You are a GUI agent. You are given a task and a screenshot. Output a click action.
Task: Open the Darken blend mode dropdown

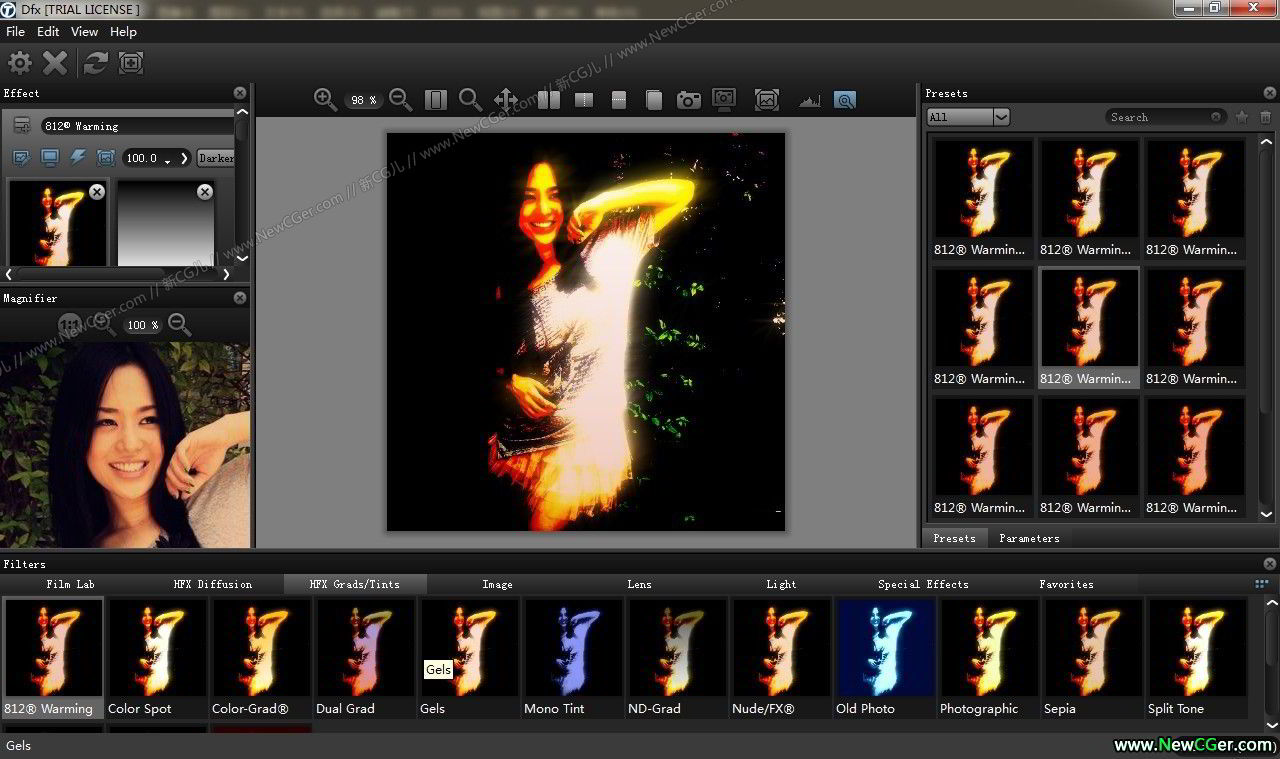tap(215, 158)
